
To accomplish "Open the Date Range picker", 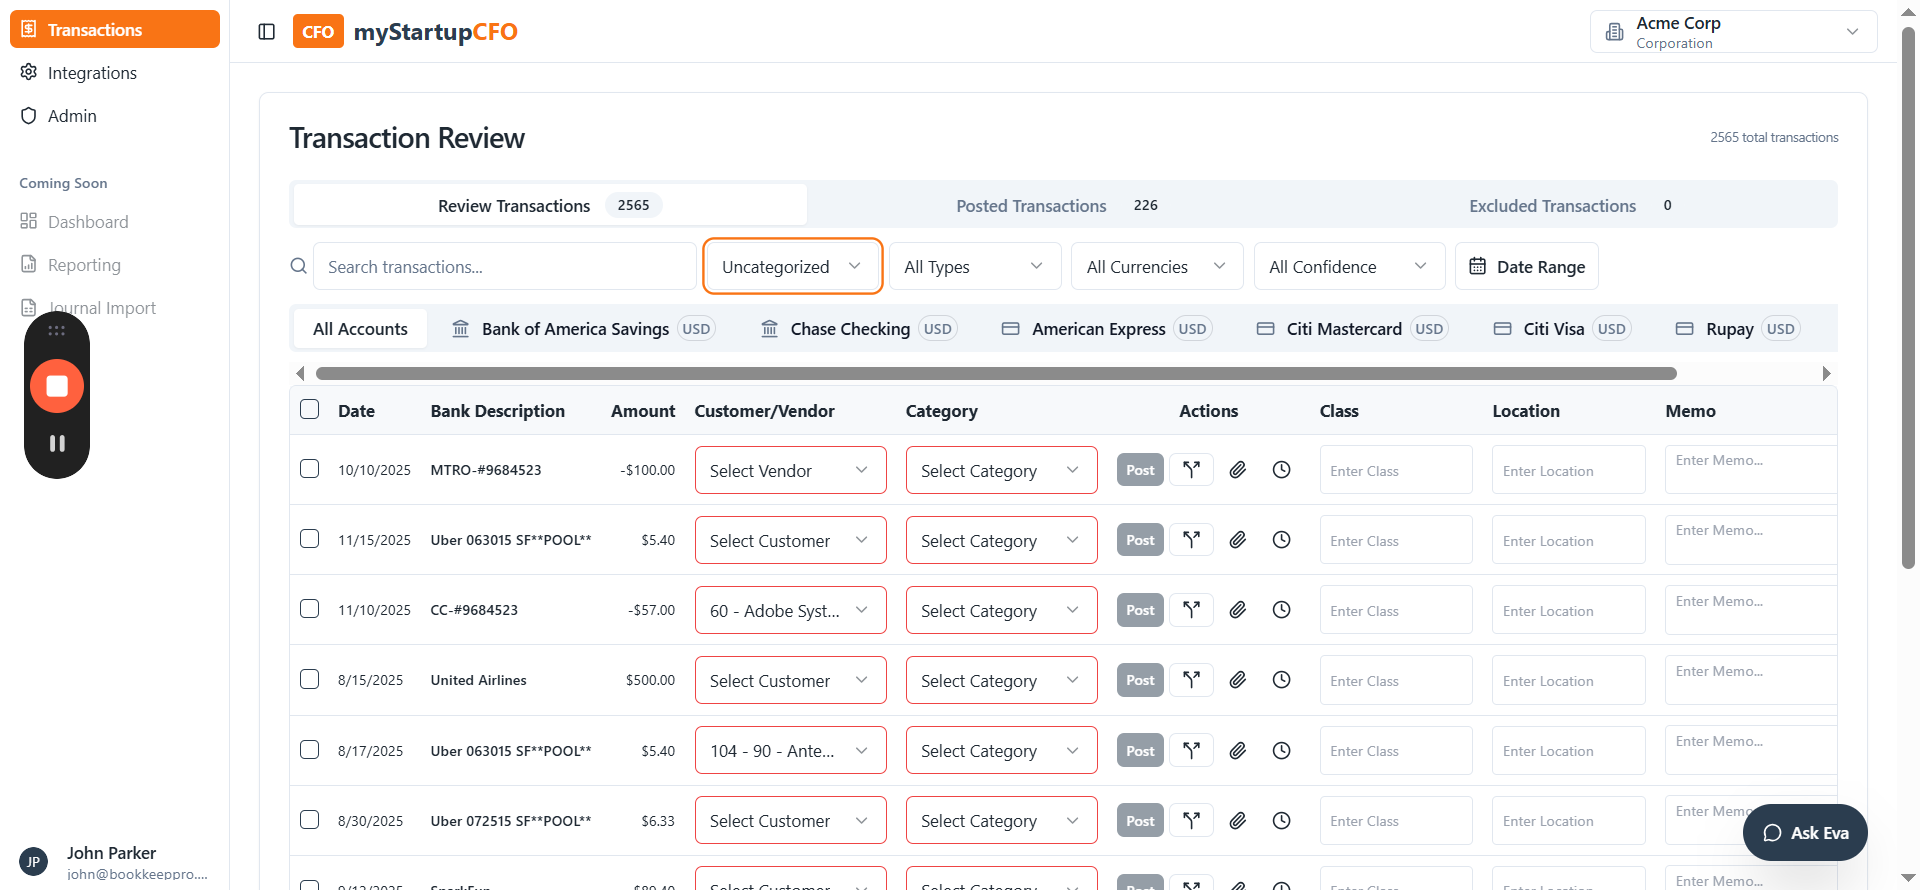I will tap(1526, 266).
